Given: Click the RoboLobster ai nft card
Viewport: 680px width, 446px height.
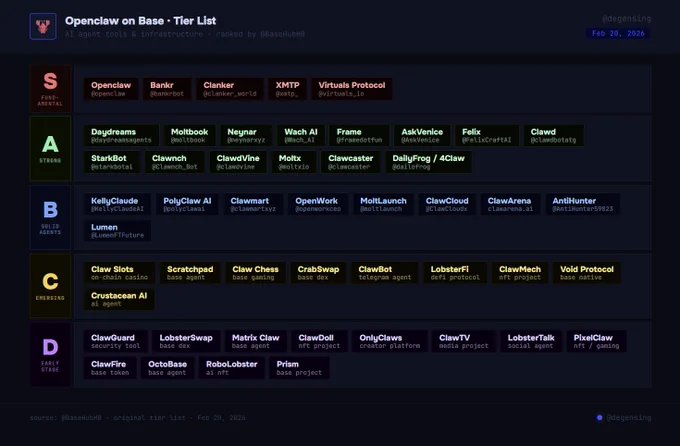Looking at the screenshot, I should (232, 367).
